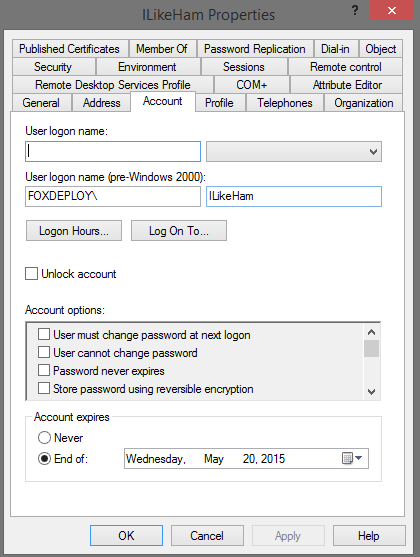Select the Never account expiry radio button
This screenshot has height=557, width=420.
(44, 438)
